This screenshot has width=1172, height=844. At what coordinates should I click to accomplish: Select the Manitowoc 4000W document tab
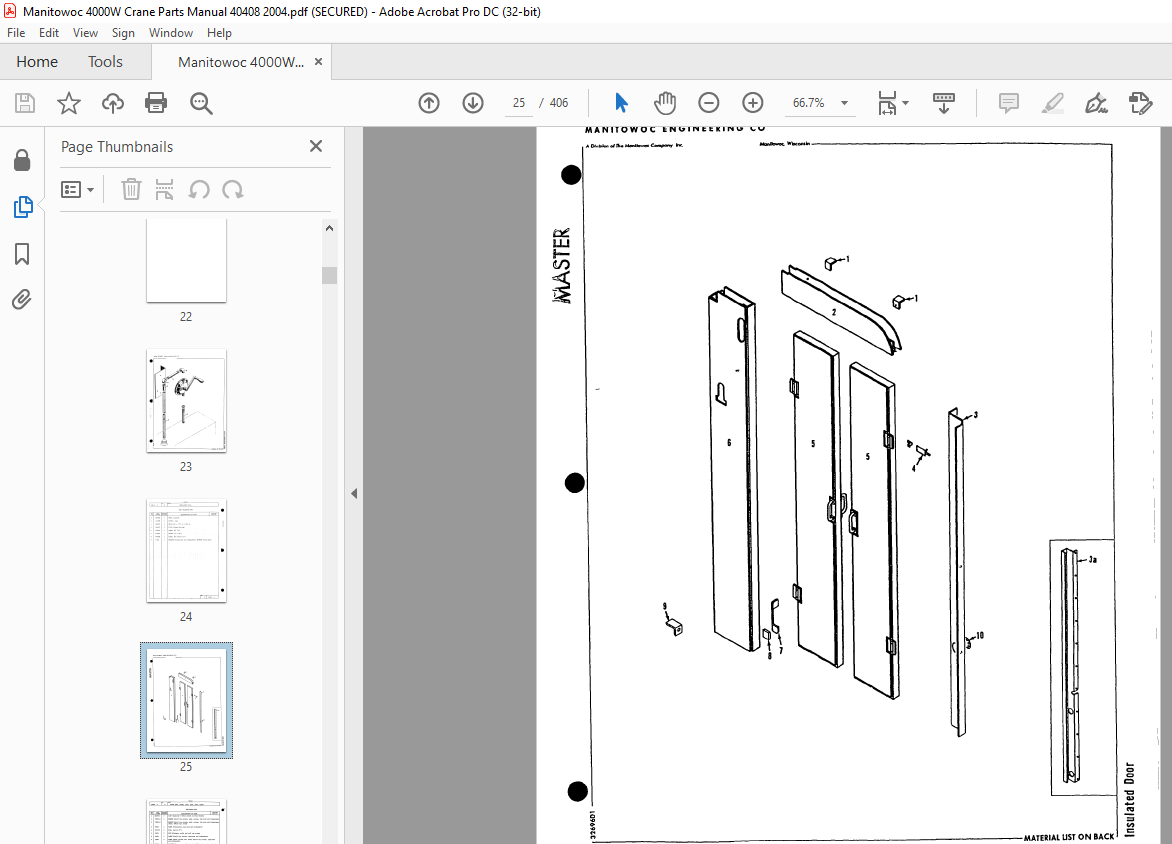241,62
